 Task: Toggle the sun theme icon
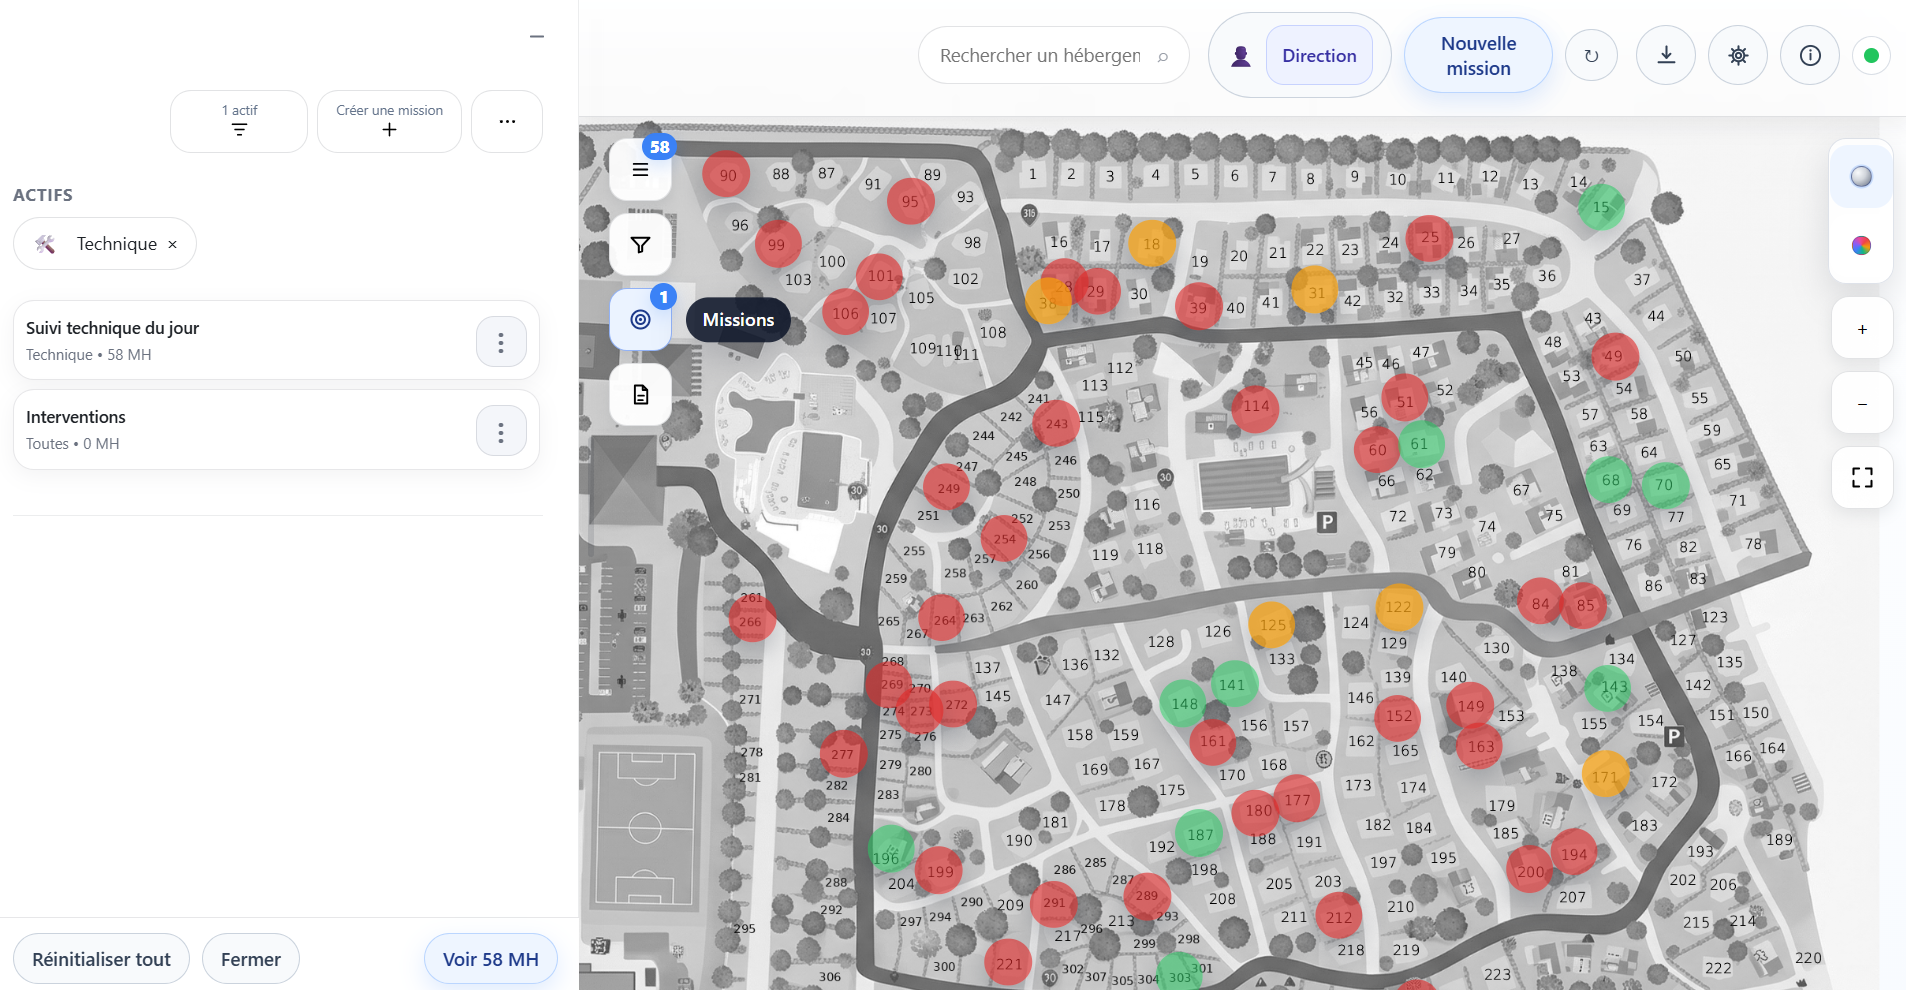pos(1738,55)
